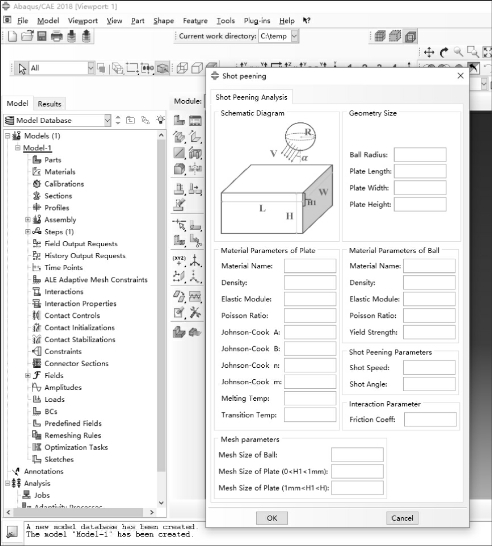
Task: Click OK in the Shot peening dialog
Action: click(272, 518)
